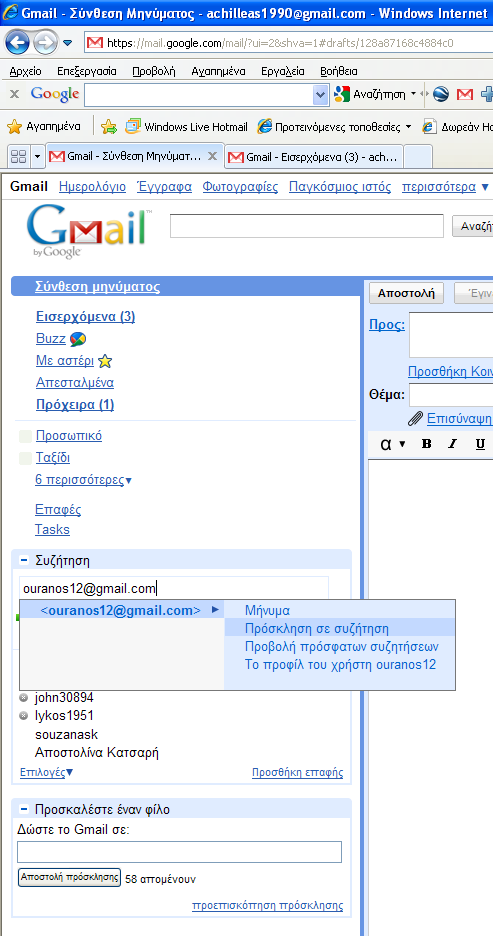Open the Προτεινόμενες τοποθεσίες favorite

334,127
